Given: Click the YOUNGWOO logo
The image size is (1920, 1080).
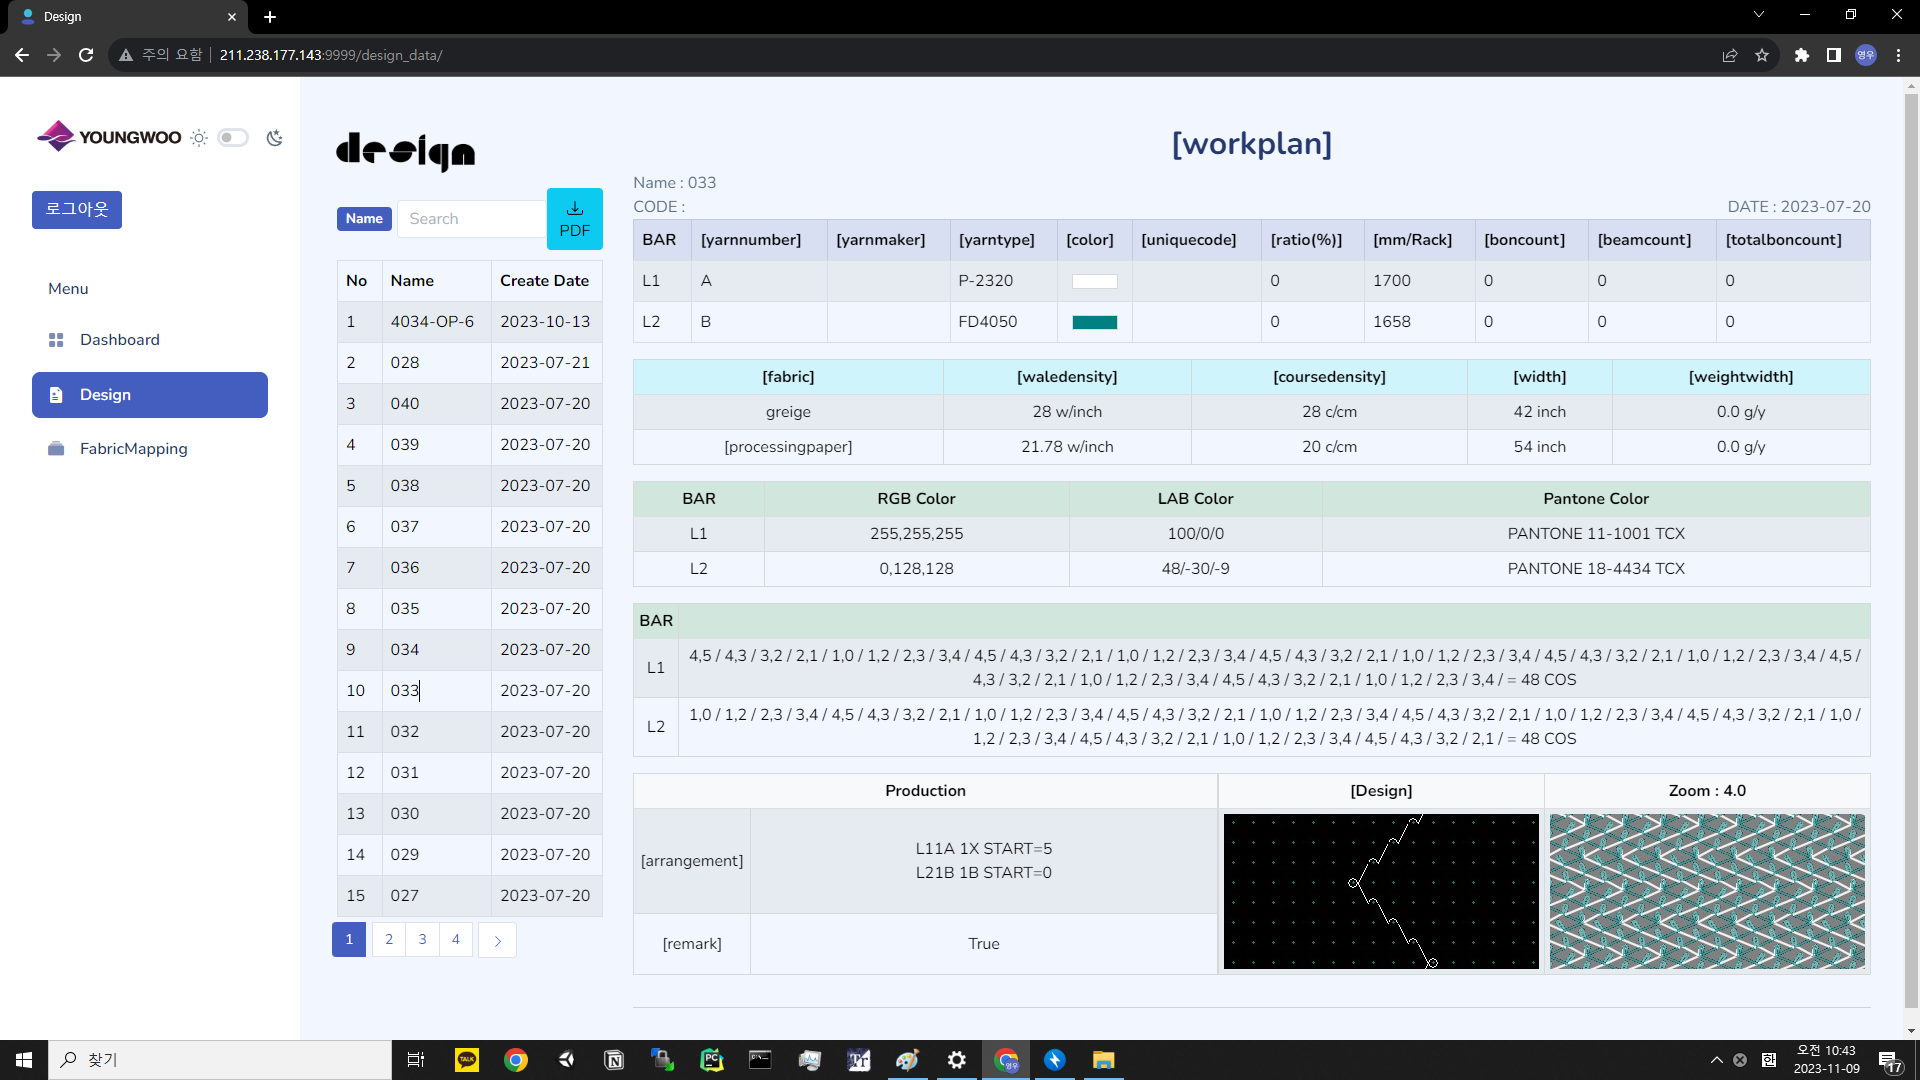Looking at the screenshot, I should [110, 137].
